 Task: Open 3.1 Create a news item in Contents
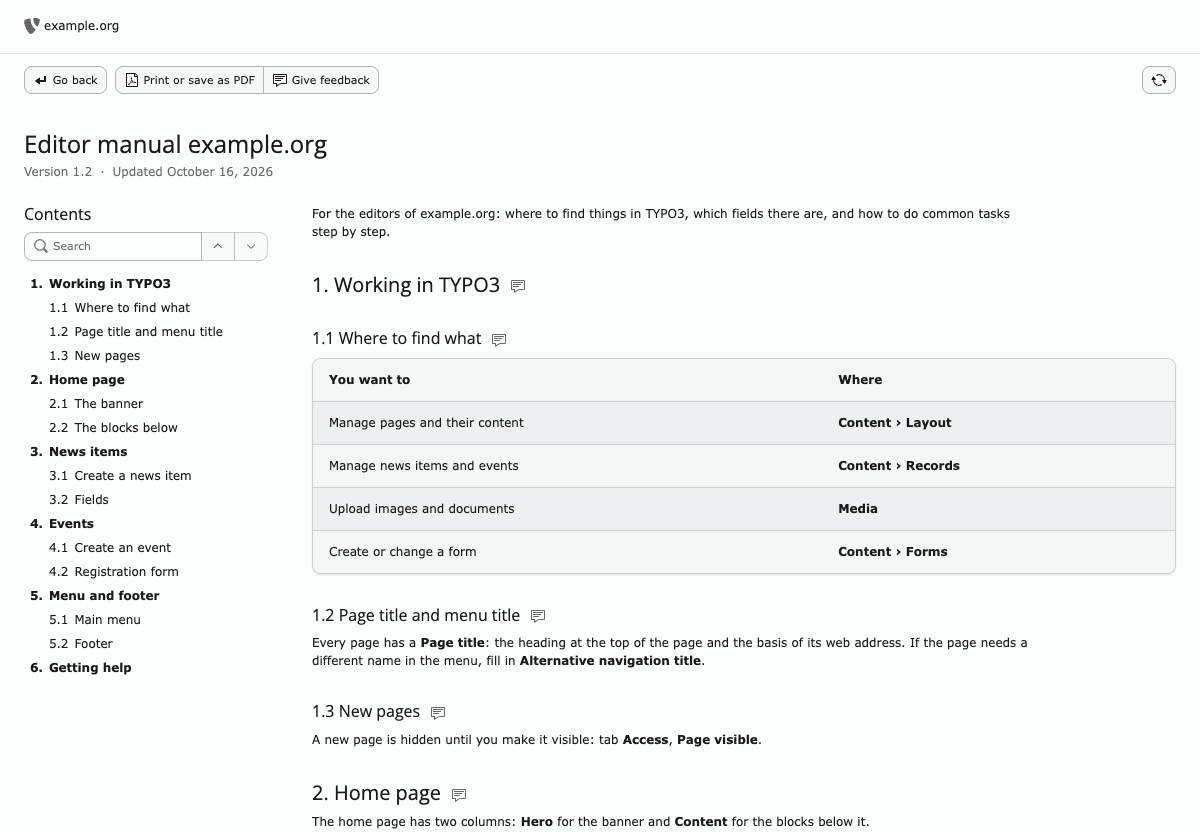[x=120, y=476]
